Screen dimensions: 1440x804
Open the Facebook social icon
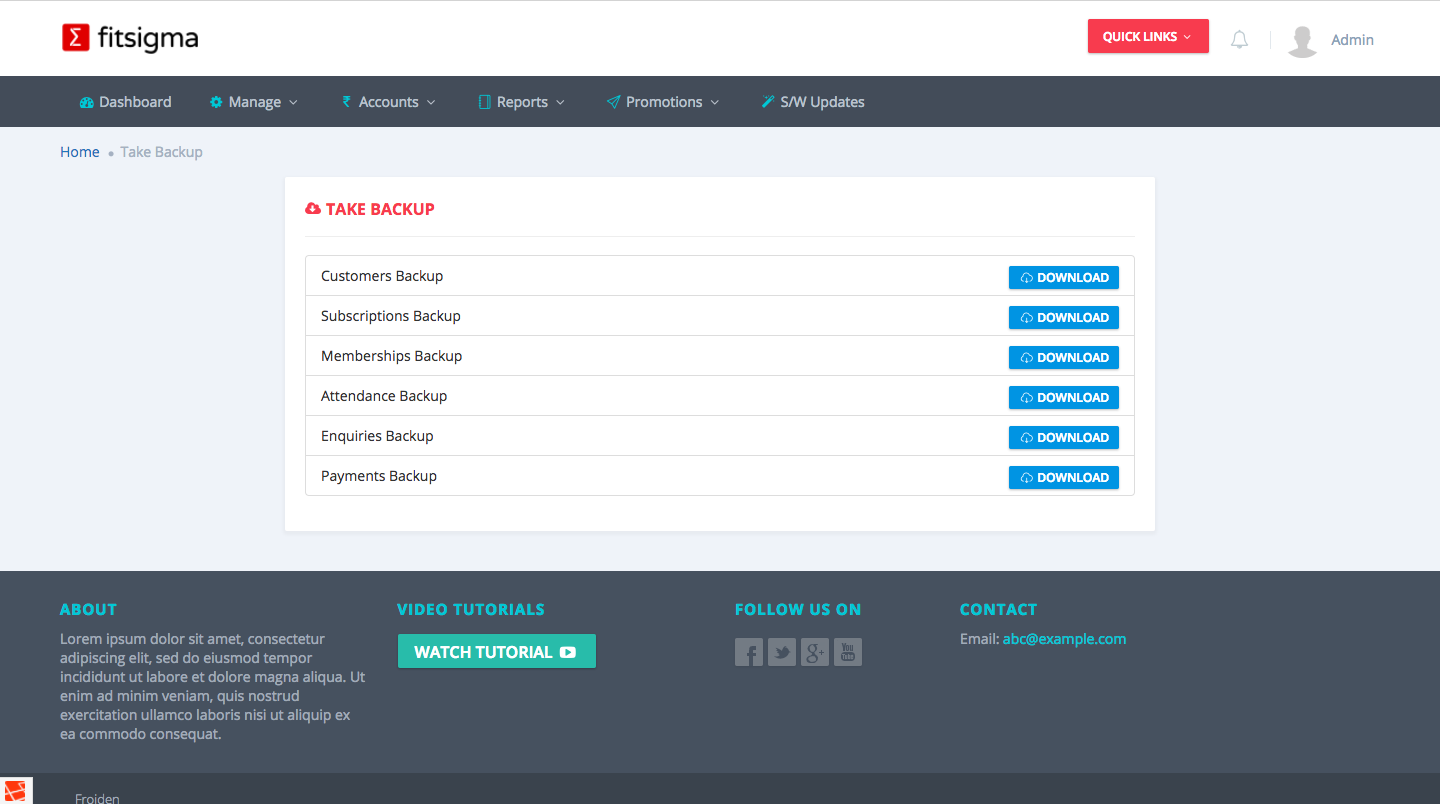[x=748, y=653]
